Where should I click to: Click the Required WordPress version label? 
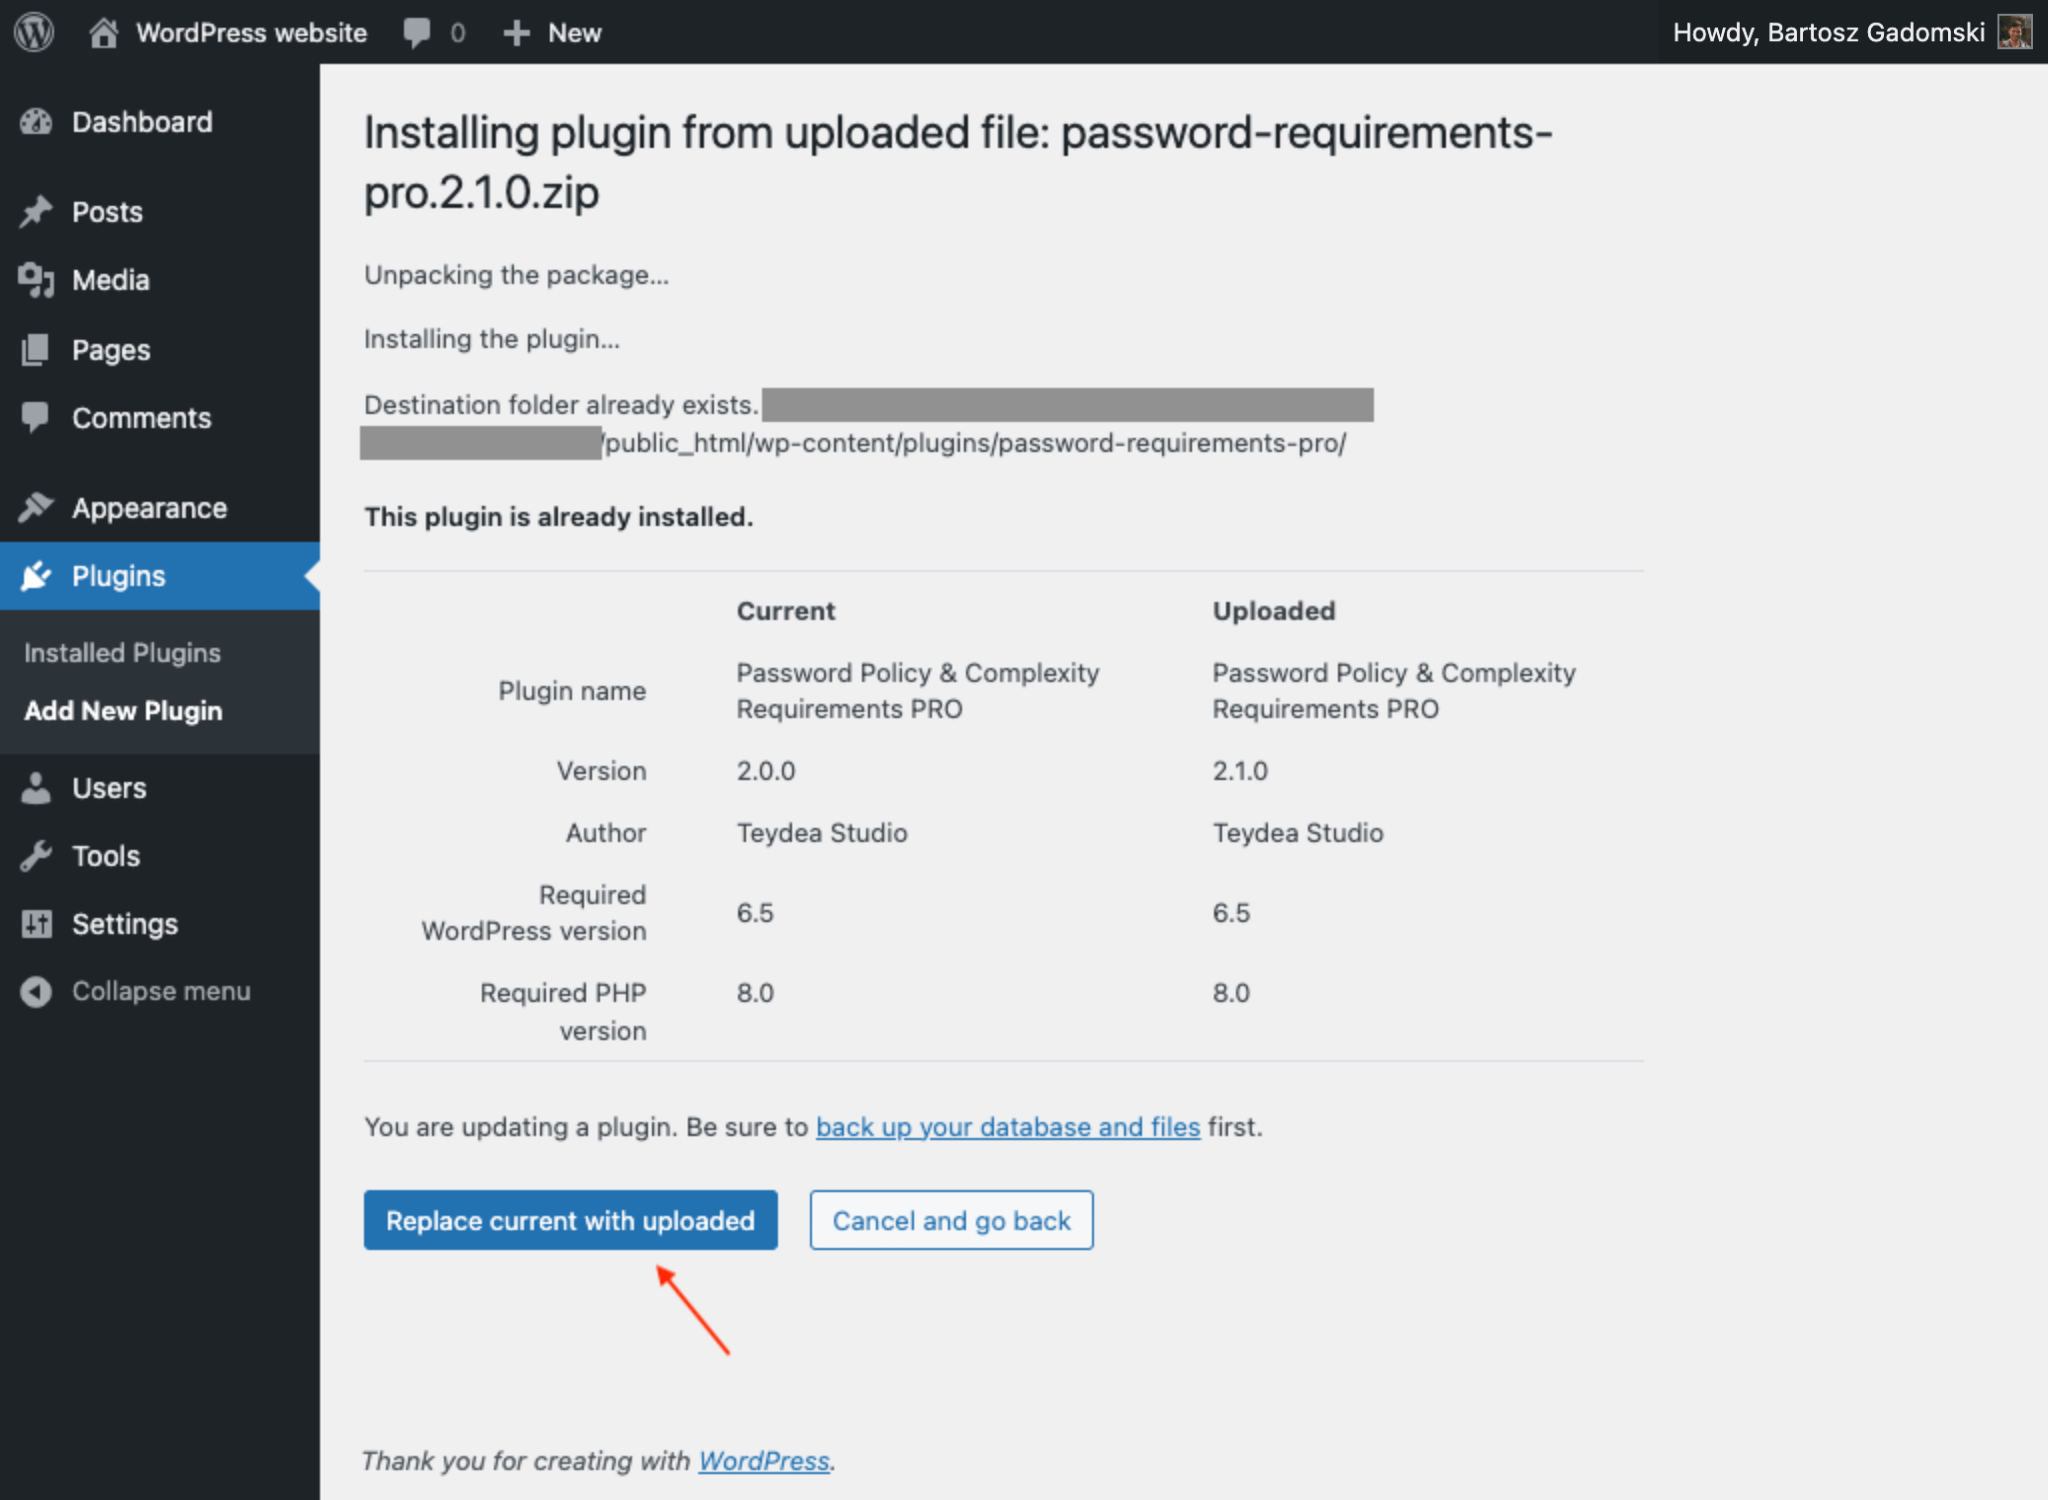[534, 913]
